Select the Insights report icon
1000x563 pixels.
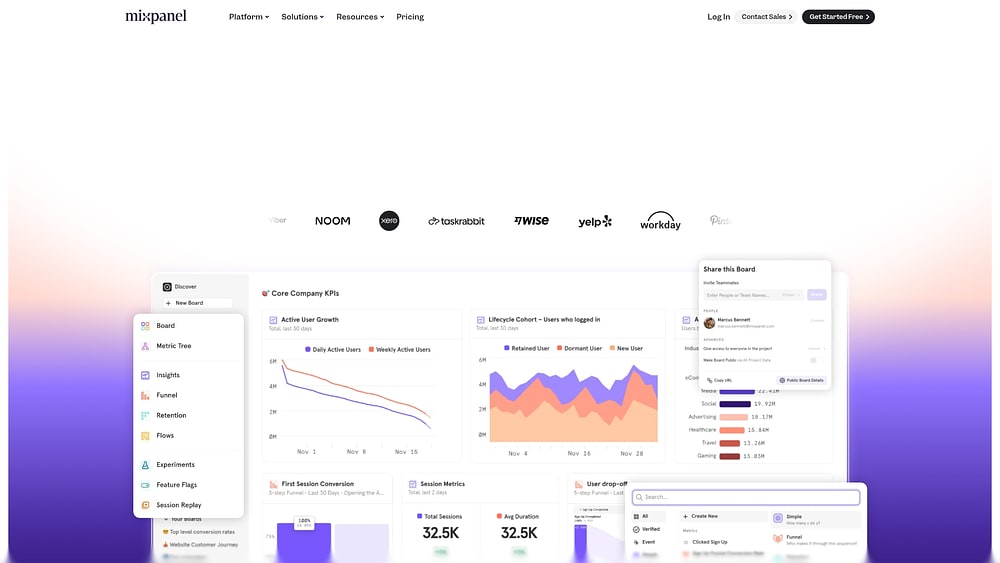point(145,376)
